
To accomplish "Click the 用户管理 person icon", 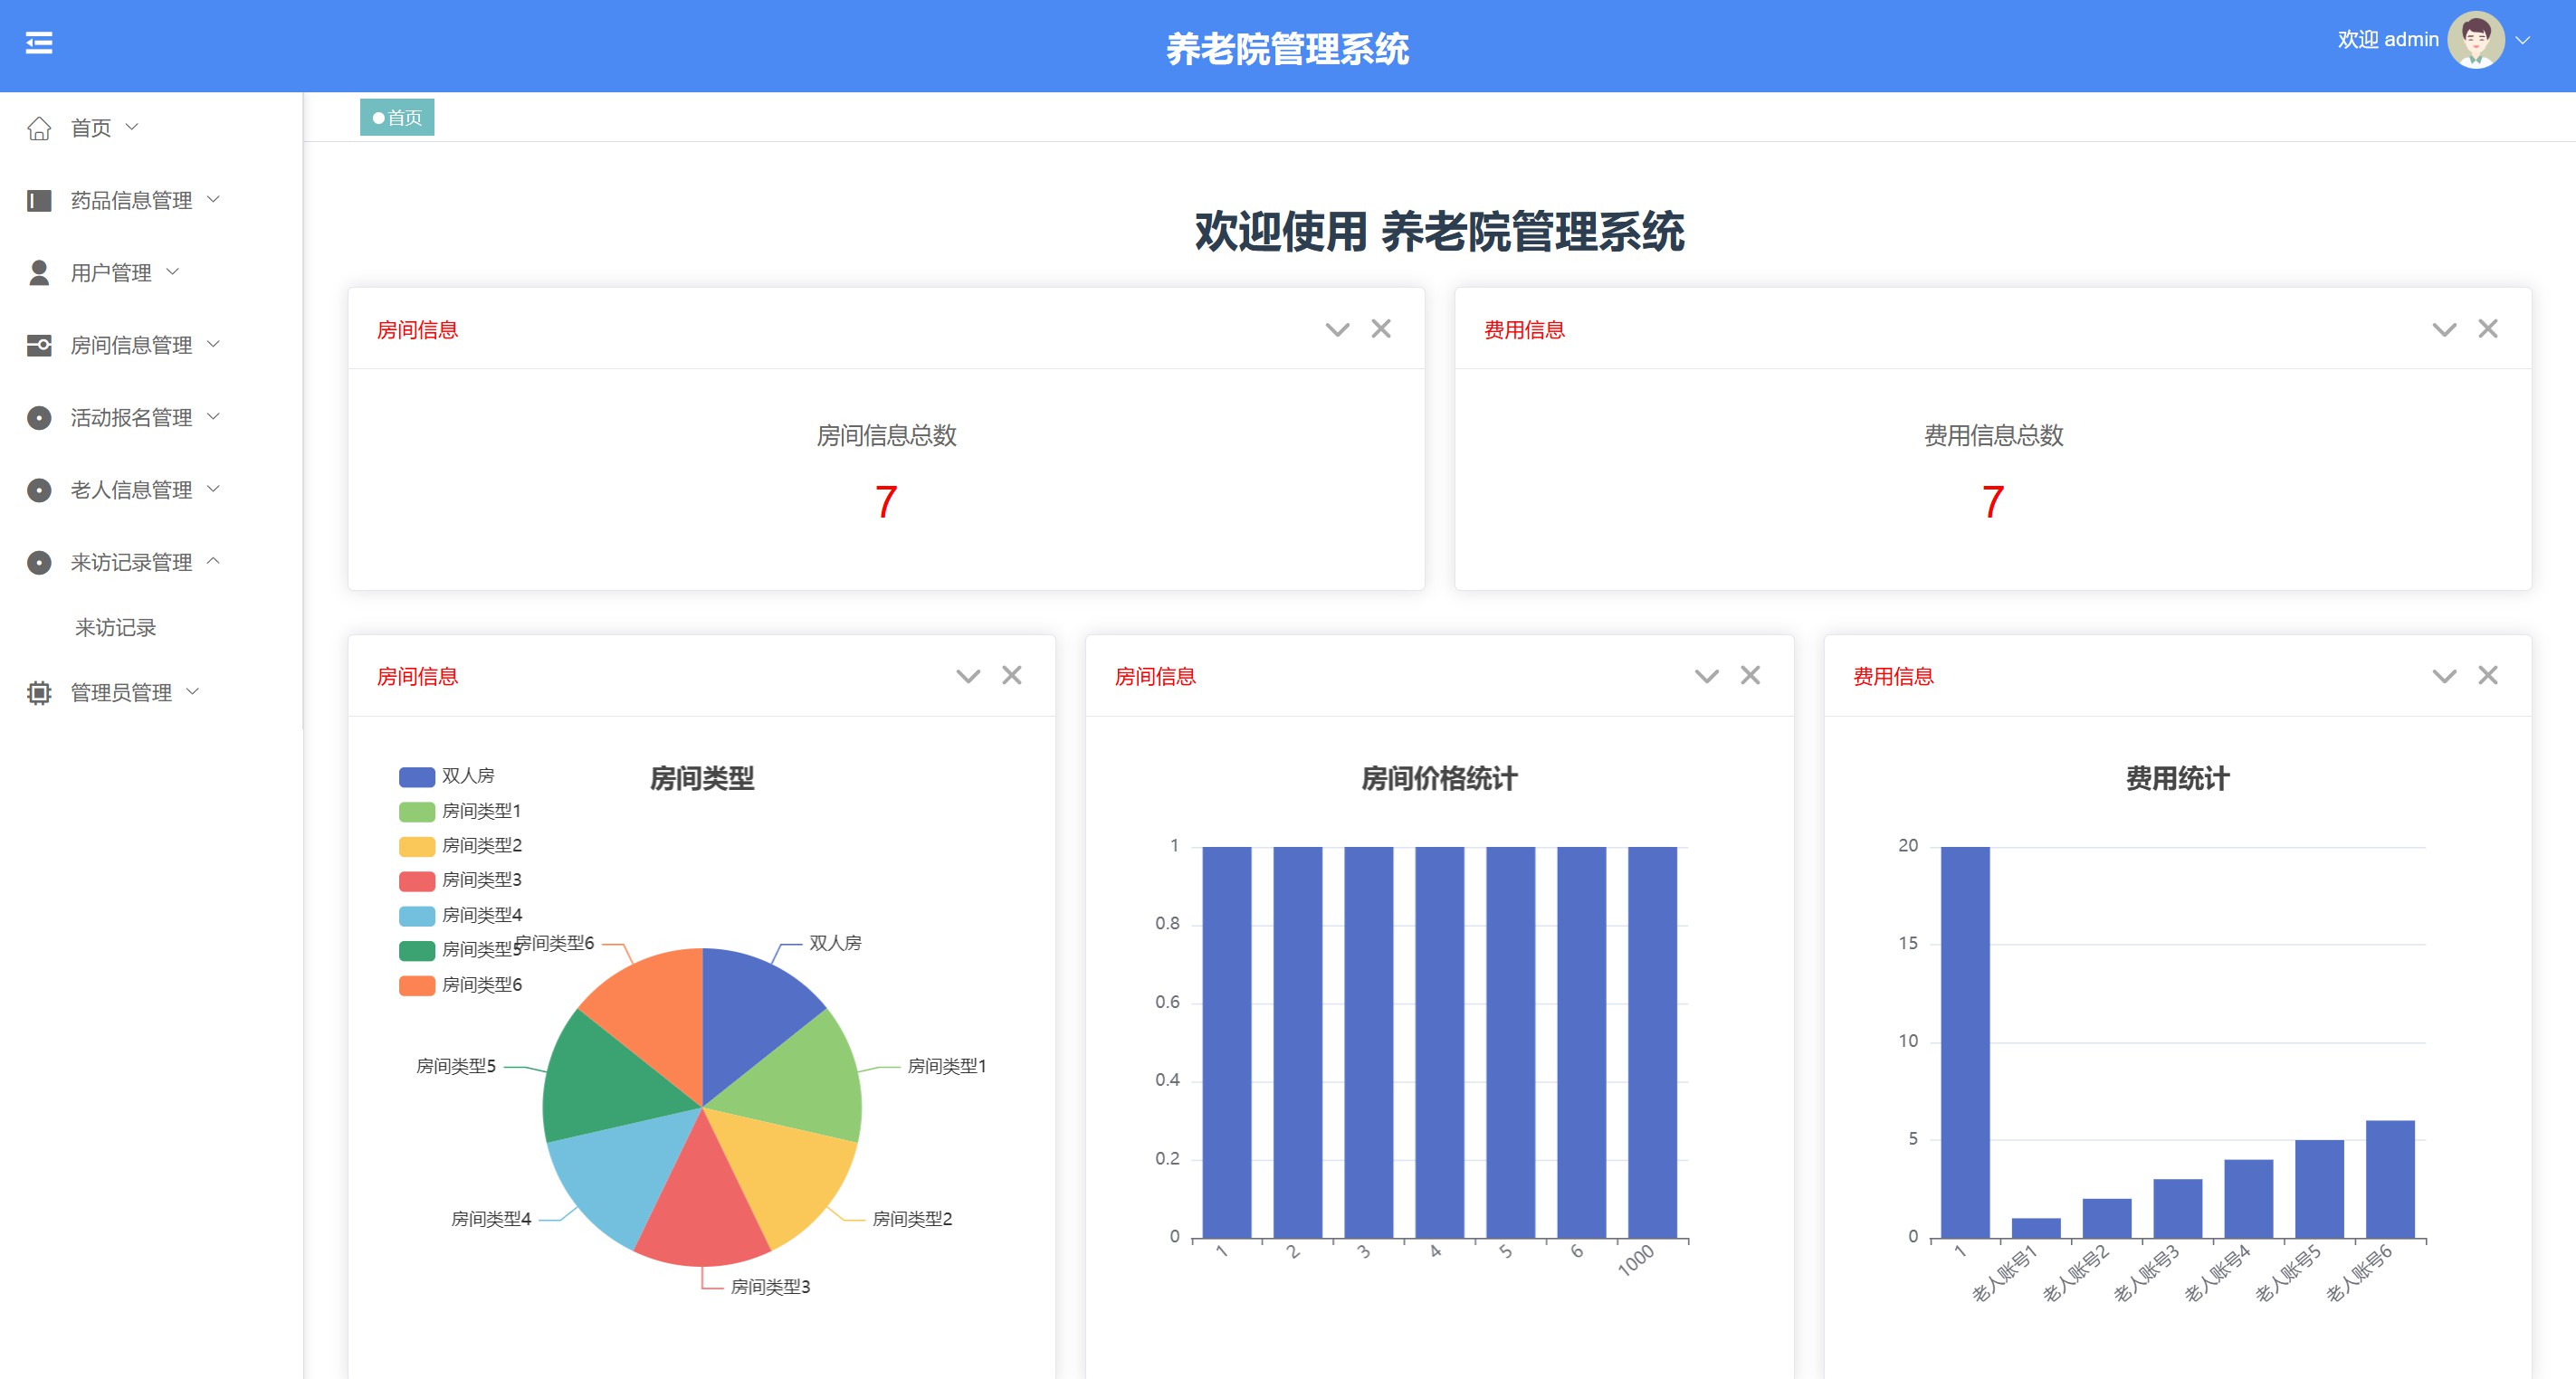I will (x=39, y=273).
